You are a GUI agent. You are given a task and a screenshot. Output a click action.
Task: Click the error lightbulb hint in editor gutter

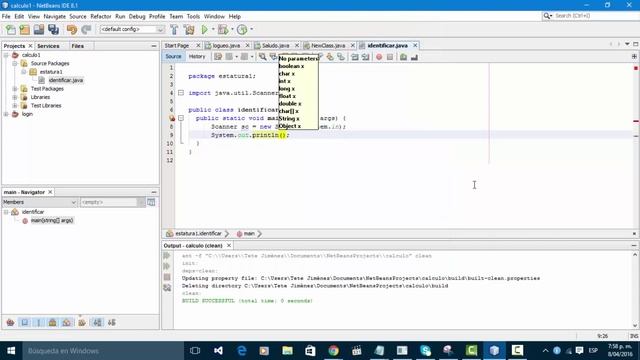pos(172,118)
